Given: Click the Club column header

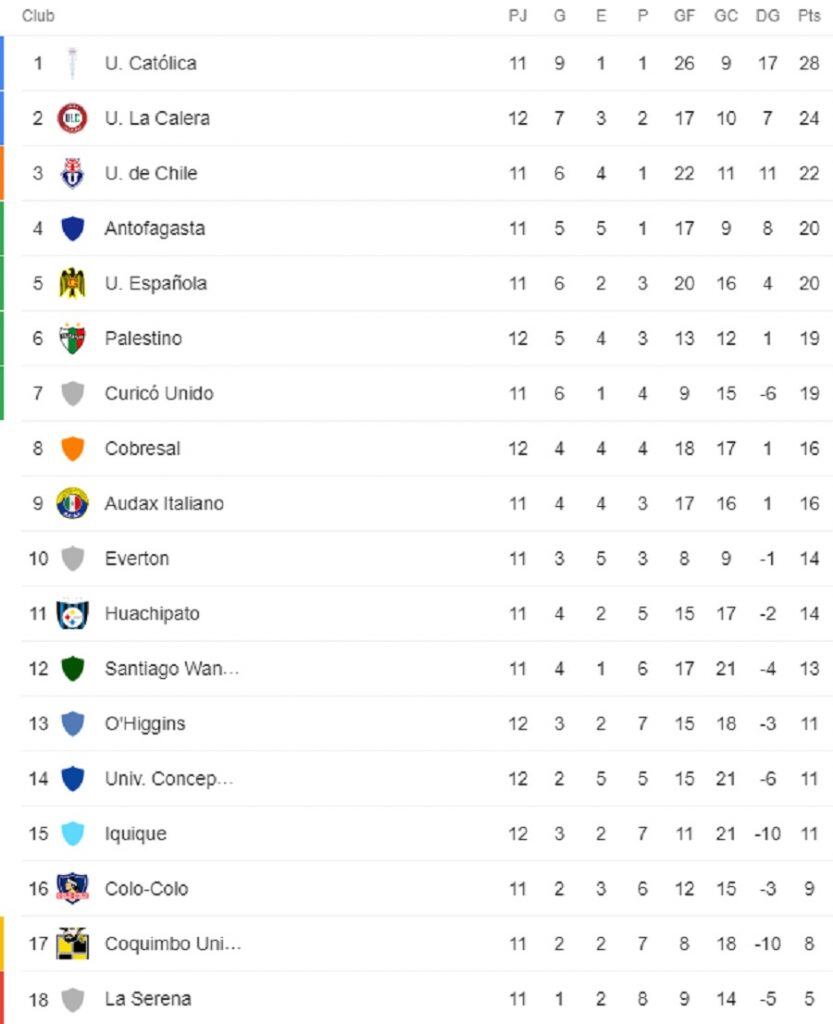Looking at the screenshot, I should point(38,16).
